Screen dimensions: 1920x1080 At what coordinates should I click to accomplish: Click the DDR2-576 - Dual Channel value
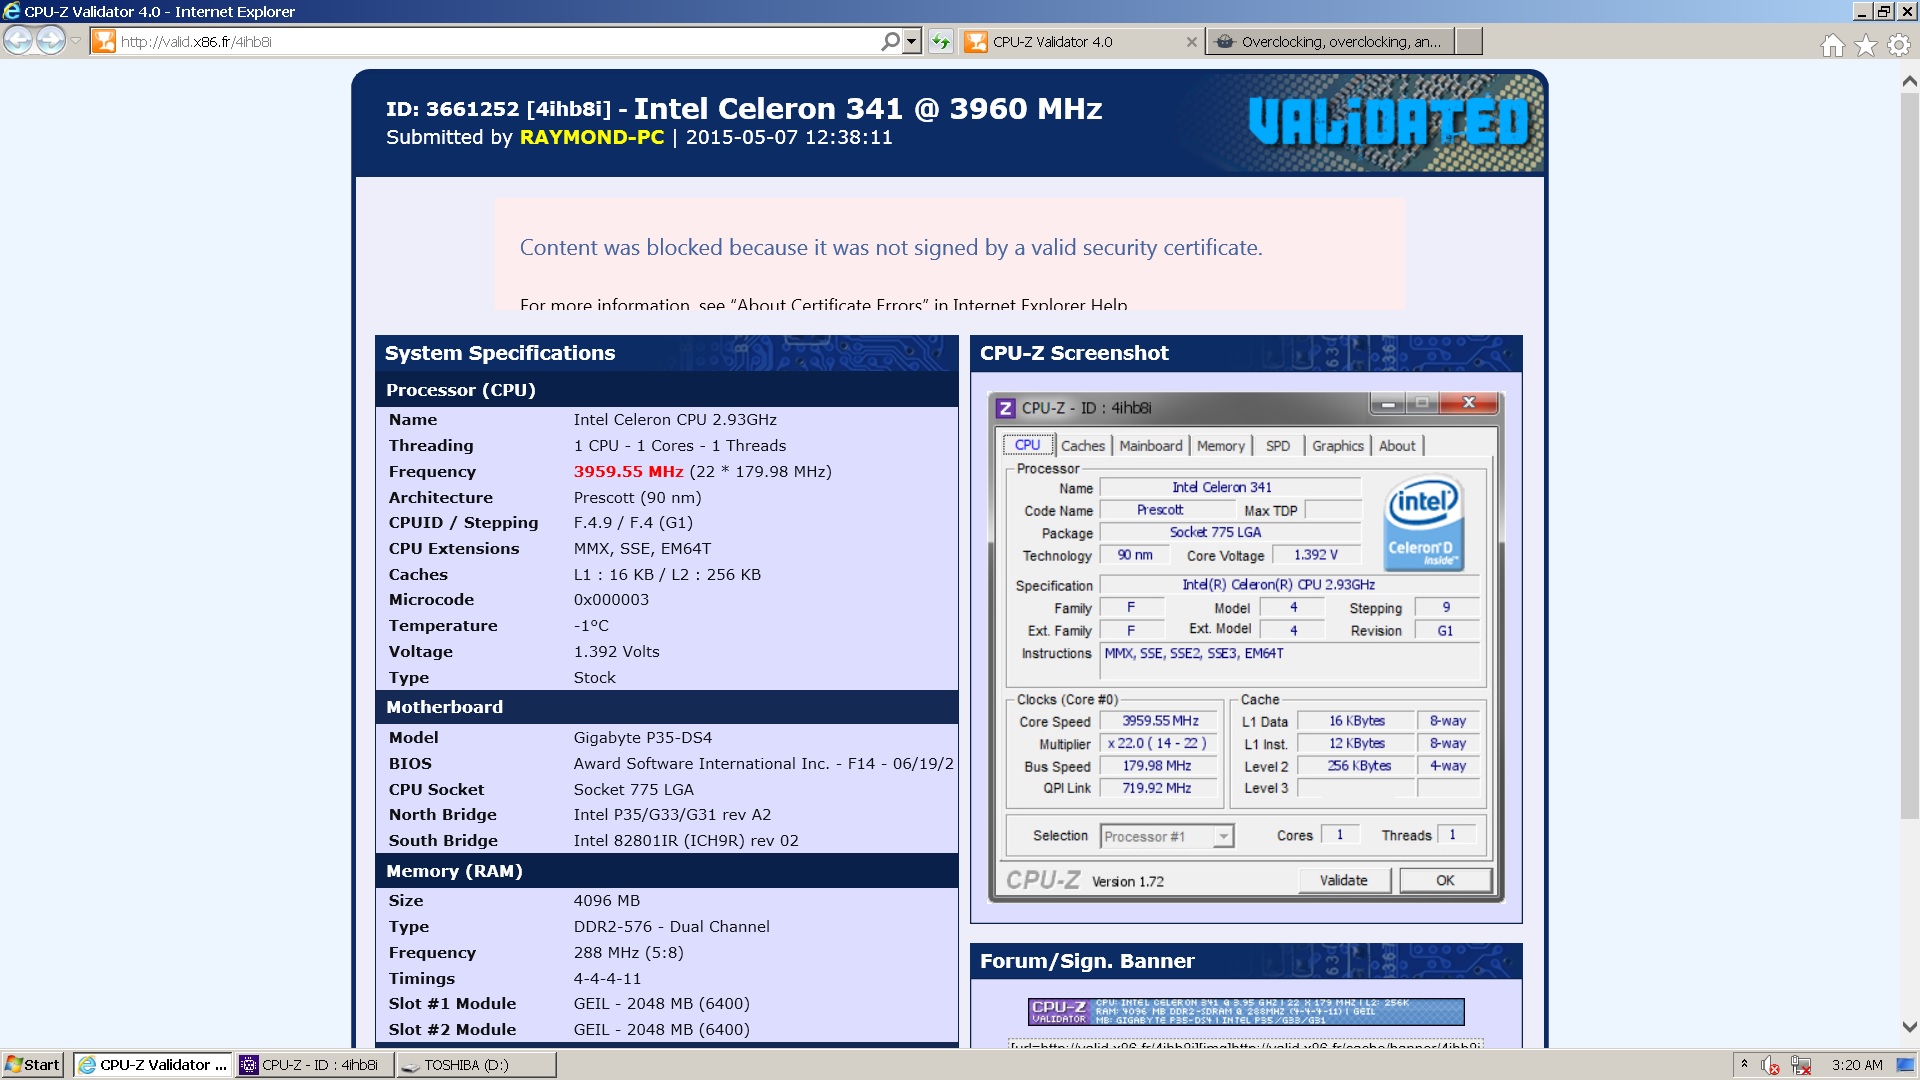(x=671, y=926)
